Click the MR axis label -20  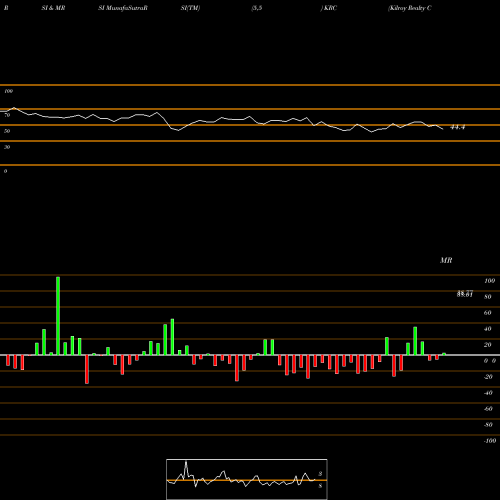pyautogui.click(x=488, y=377)
